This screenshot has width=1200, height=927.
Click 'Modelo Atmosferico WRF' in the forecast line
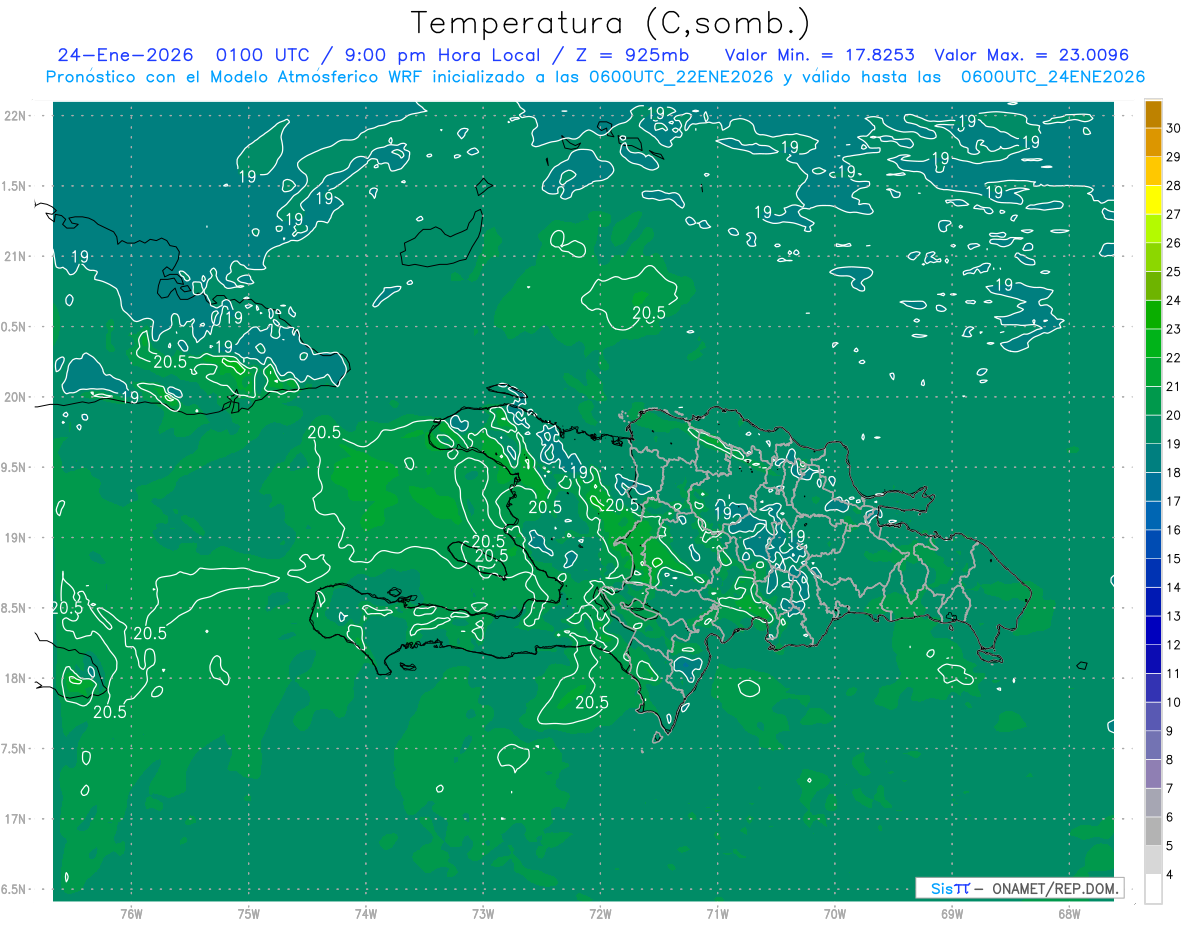315,77
